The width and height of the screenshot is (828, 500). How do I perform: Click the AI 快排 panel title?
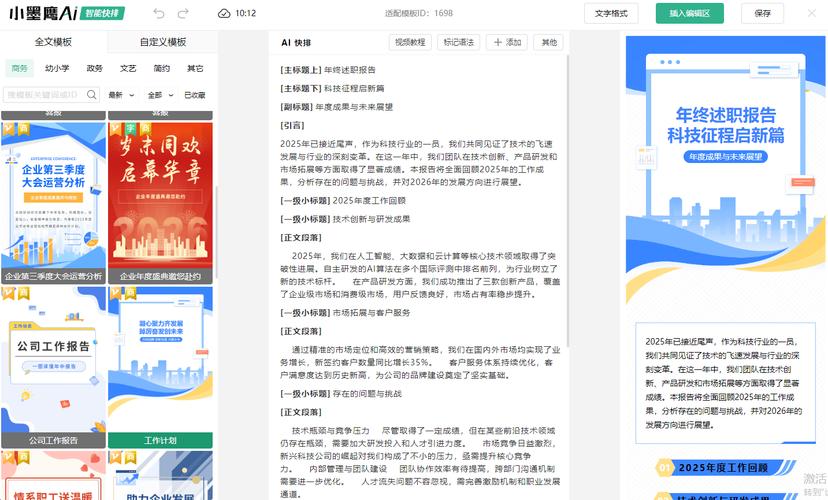click(x=296, y=43)
